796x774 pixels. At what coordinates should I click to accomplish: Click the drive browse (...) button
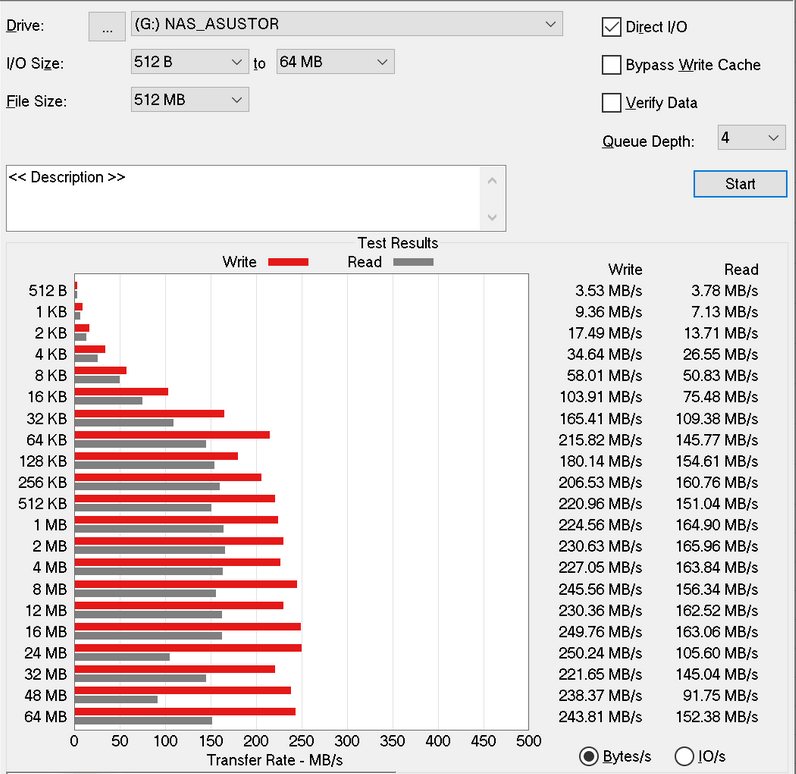107,26
